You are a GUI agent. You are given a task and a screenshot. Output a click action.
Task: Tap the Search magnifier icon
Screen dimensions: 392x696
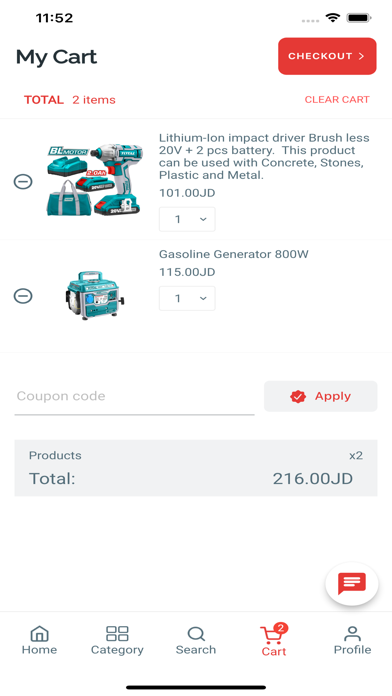(x=196, y=633)
